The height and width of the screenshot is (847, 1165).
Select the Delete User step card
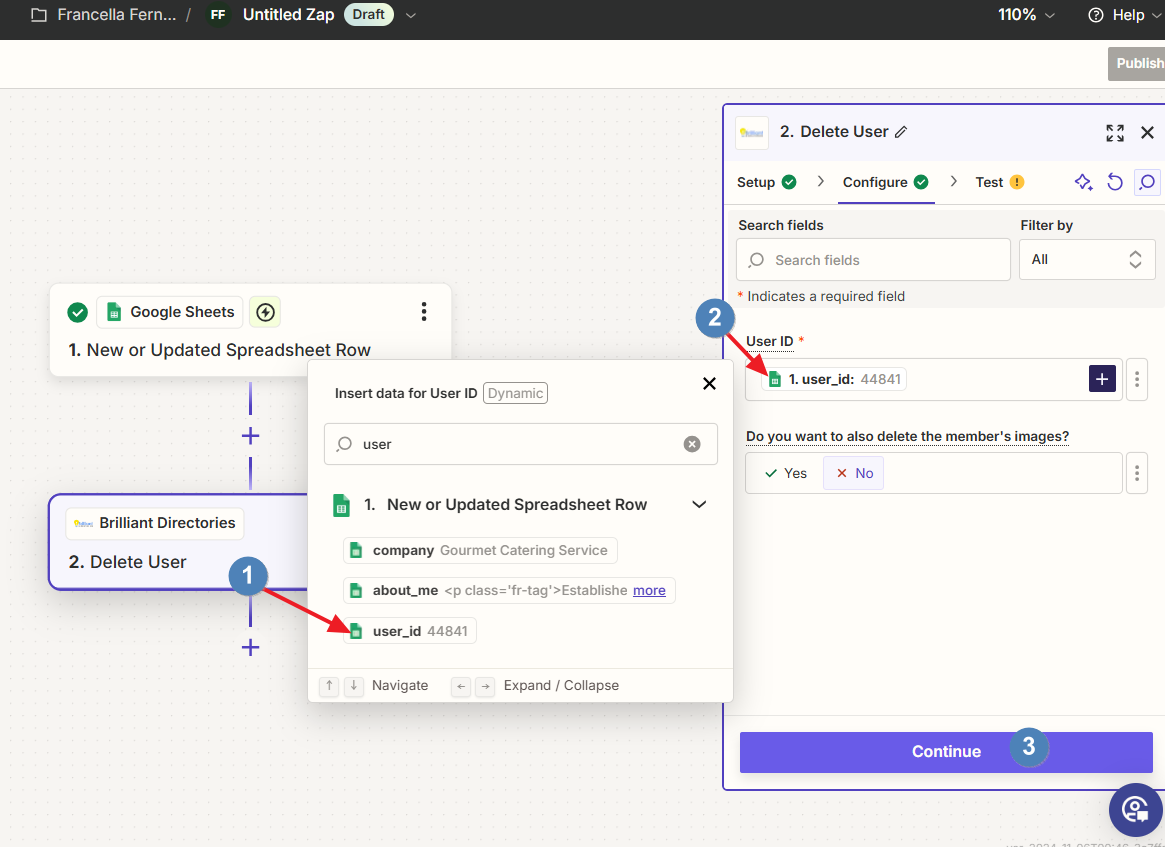178,542
